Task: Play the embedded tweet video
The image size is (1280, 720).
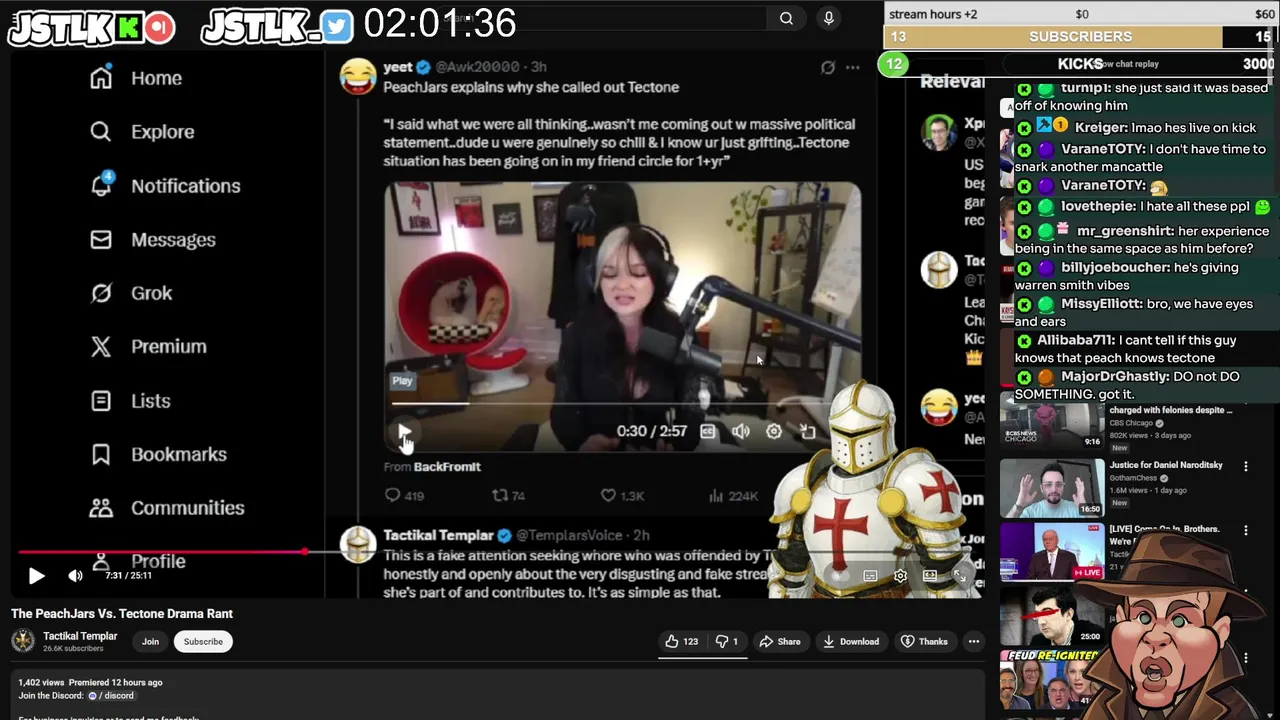Action: (404, 432)
